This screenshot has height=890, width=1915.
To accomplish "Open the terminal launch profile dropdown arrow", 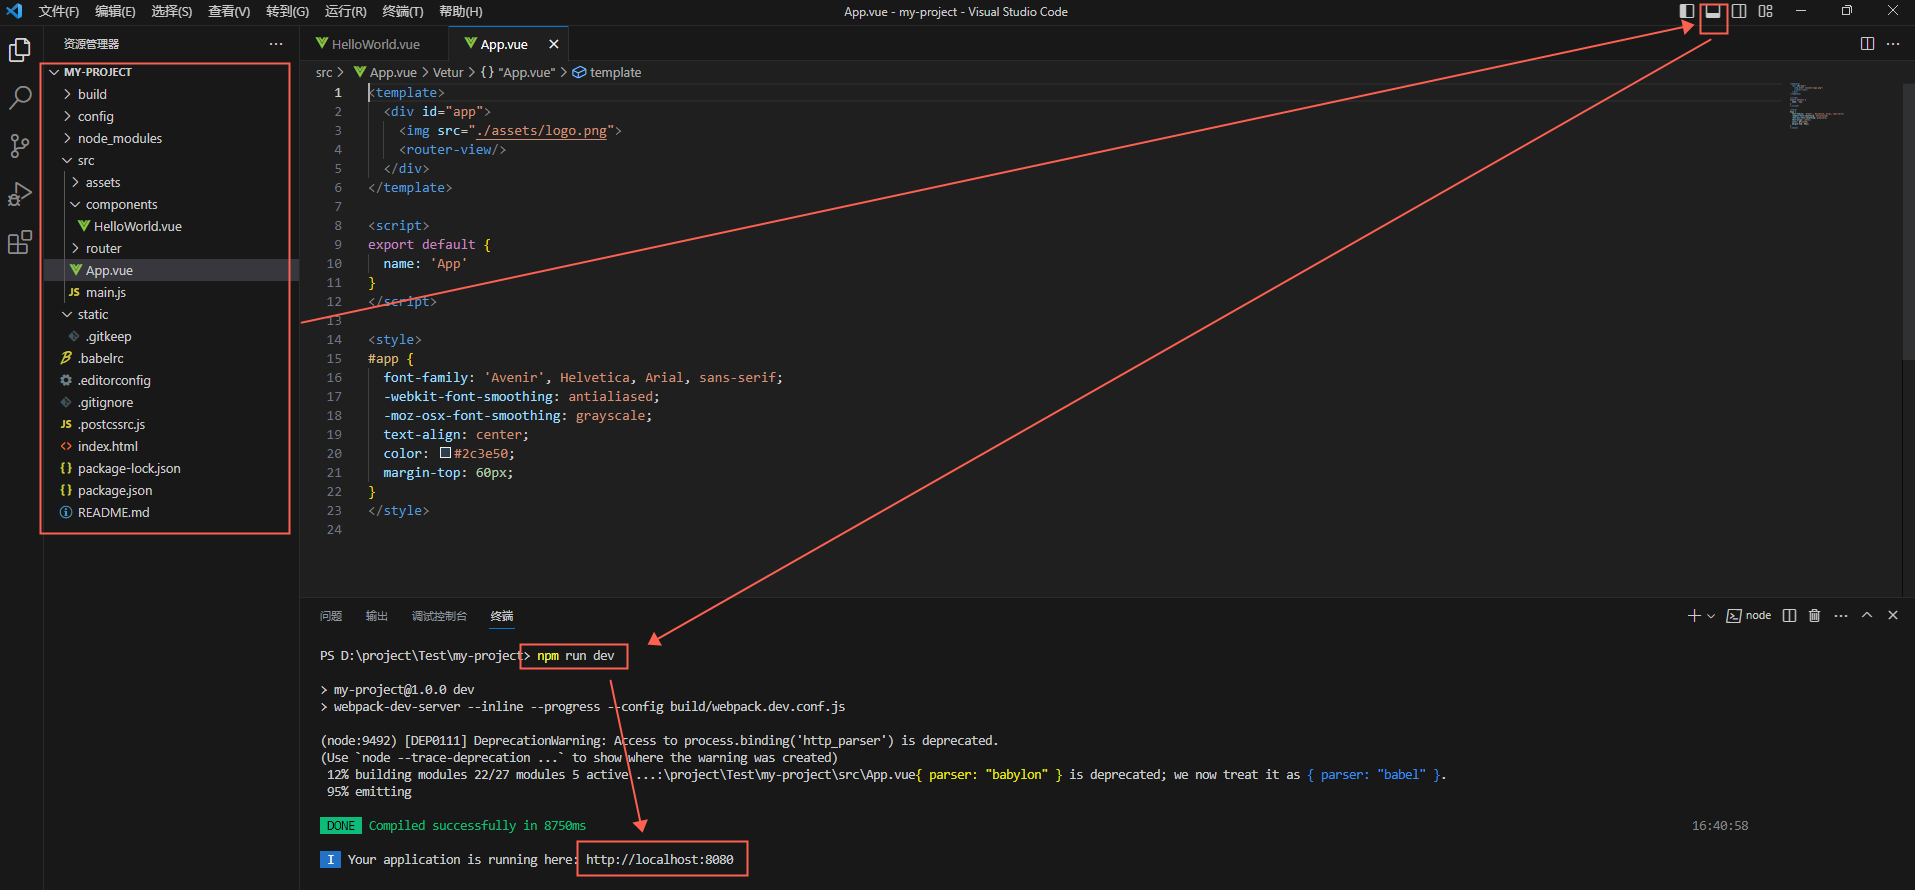I will [1711, 616].
